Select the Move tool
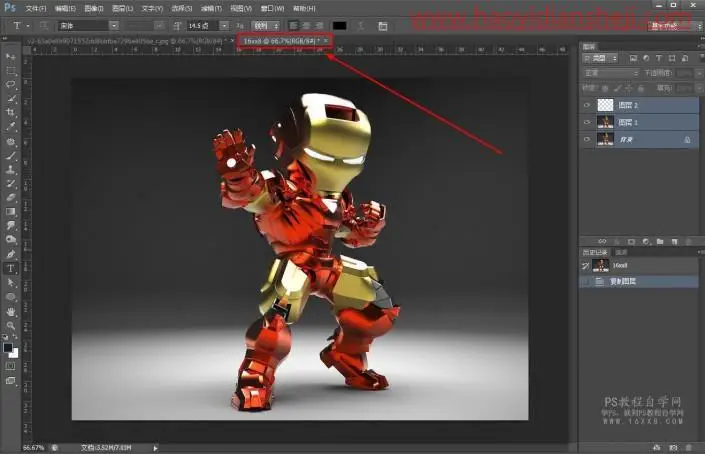705x454 pixels. click(11, 57)
